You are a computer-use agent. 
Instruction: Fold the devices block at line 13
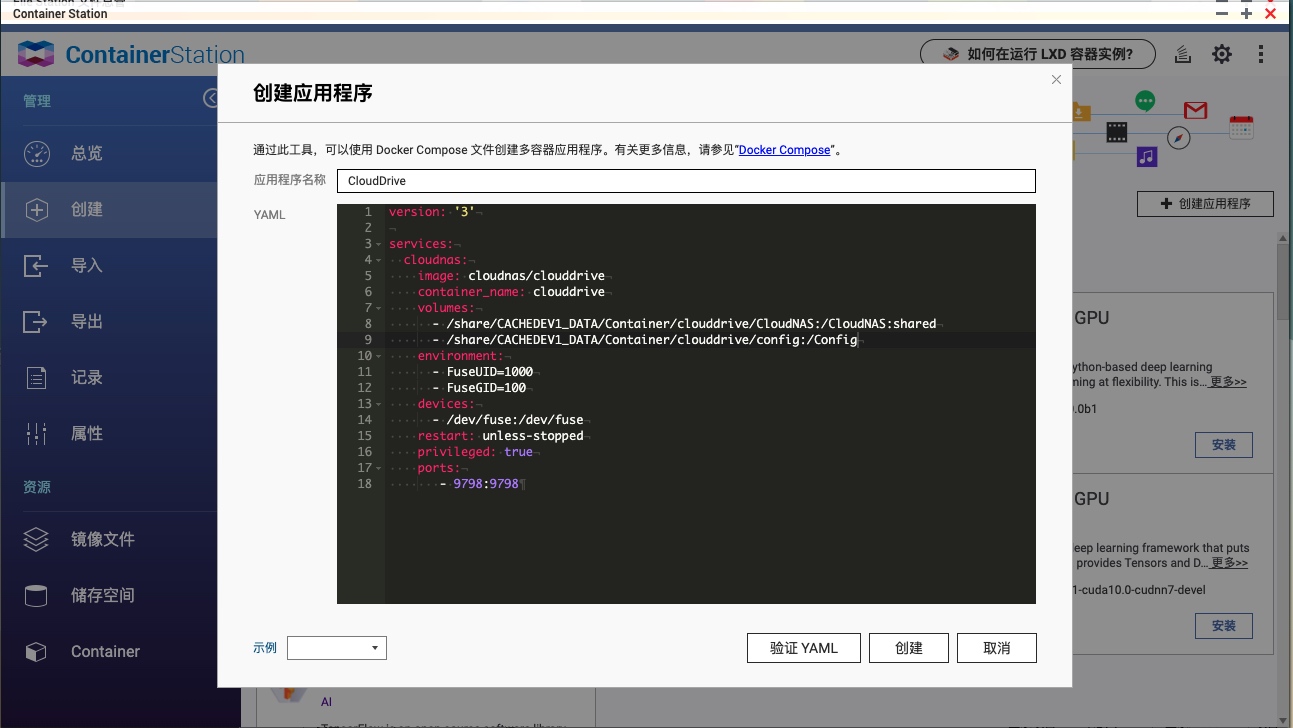pyautogui.click(x=380, y=404)
